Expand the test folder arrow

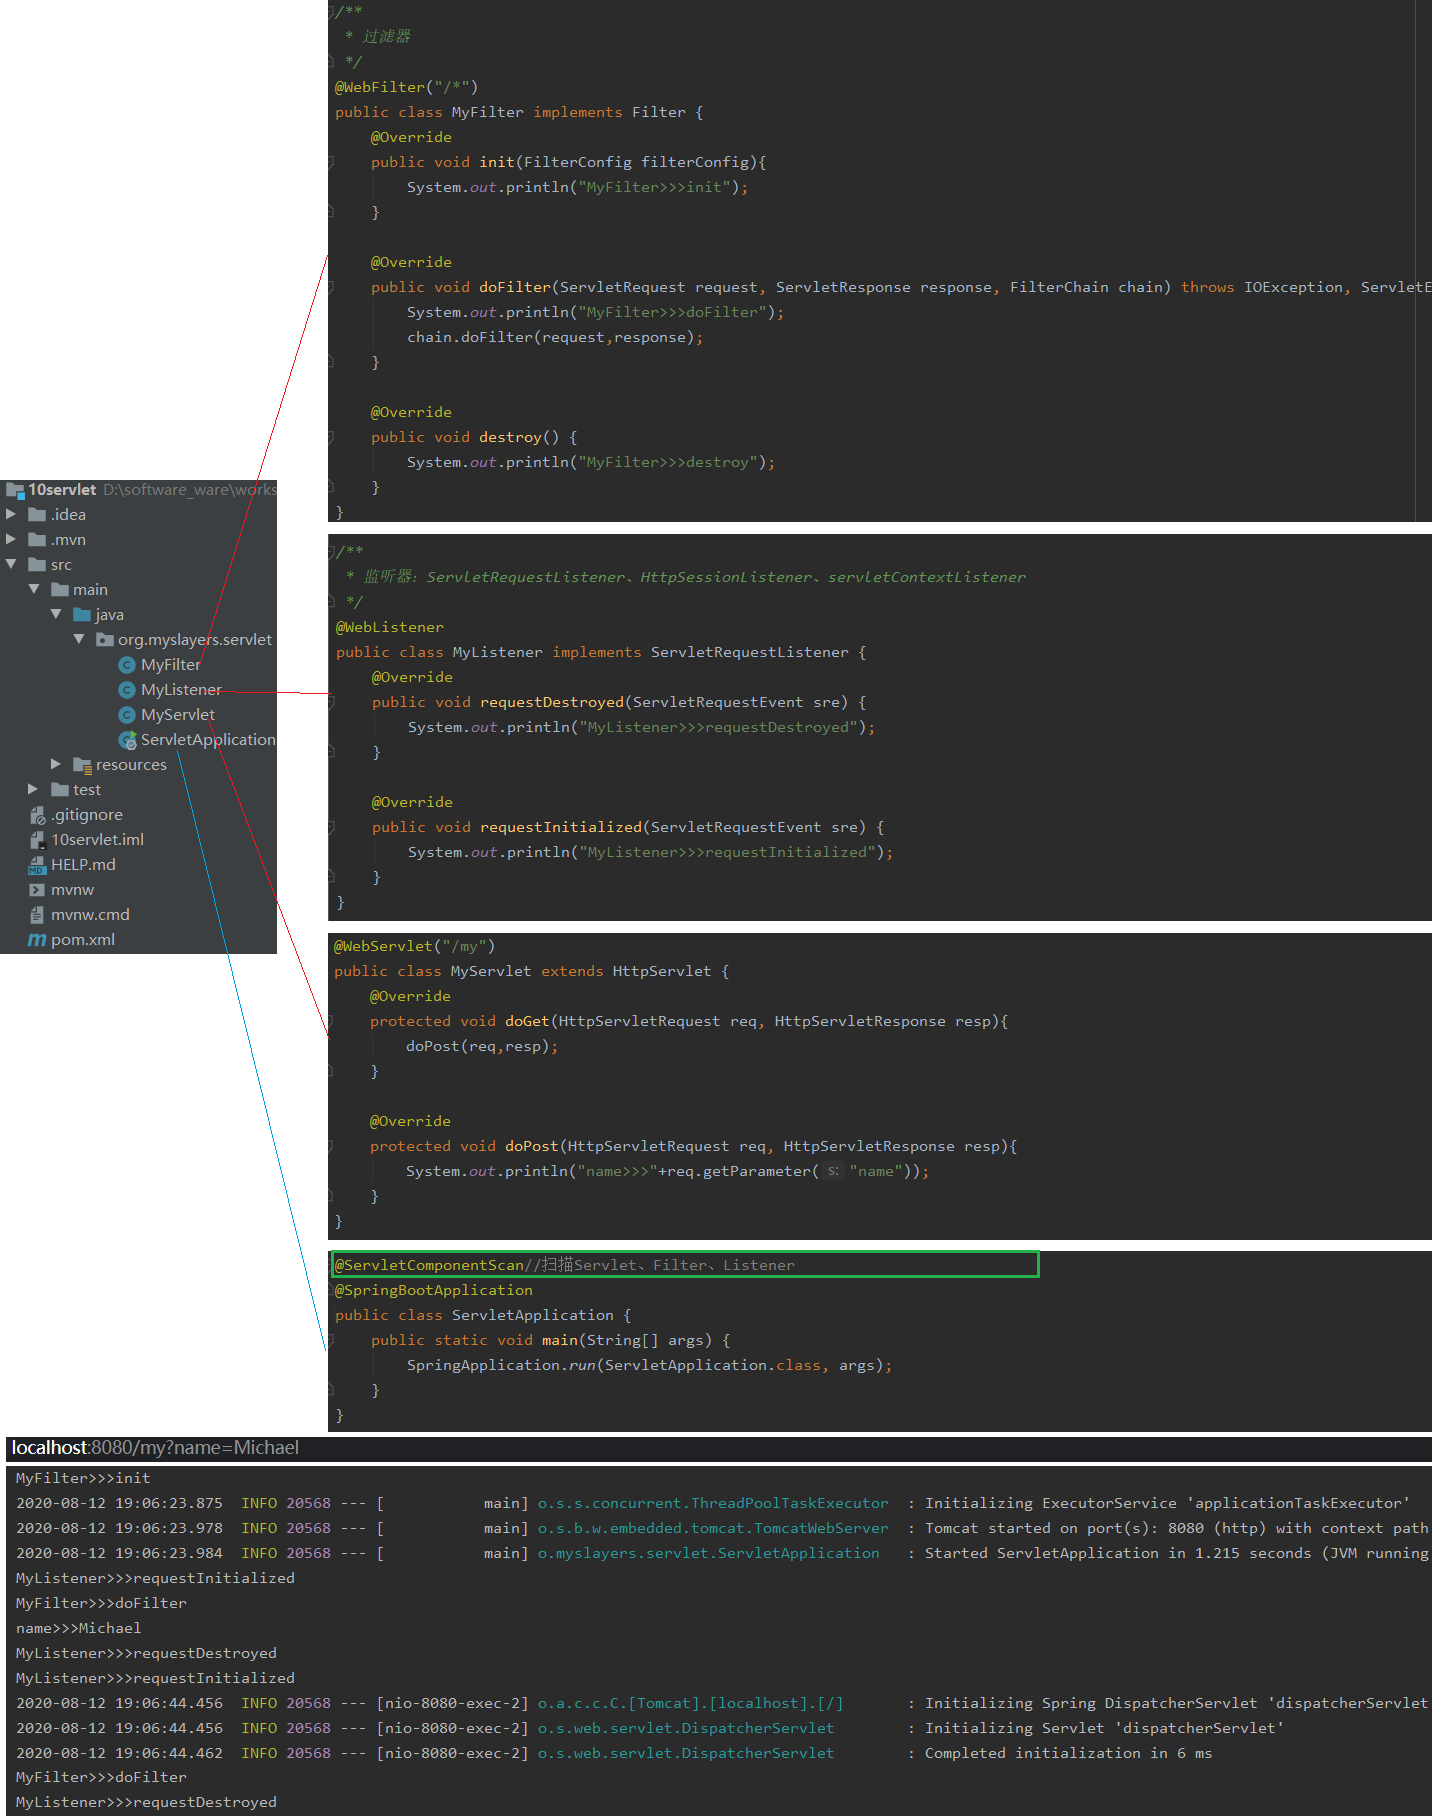[33, 789]
